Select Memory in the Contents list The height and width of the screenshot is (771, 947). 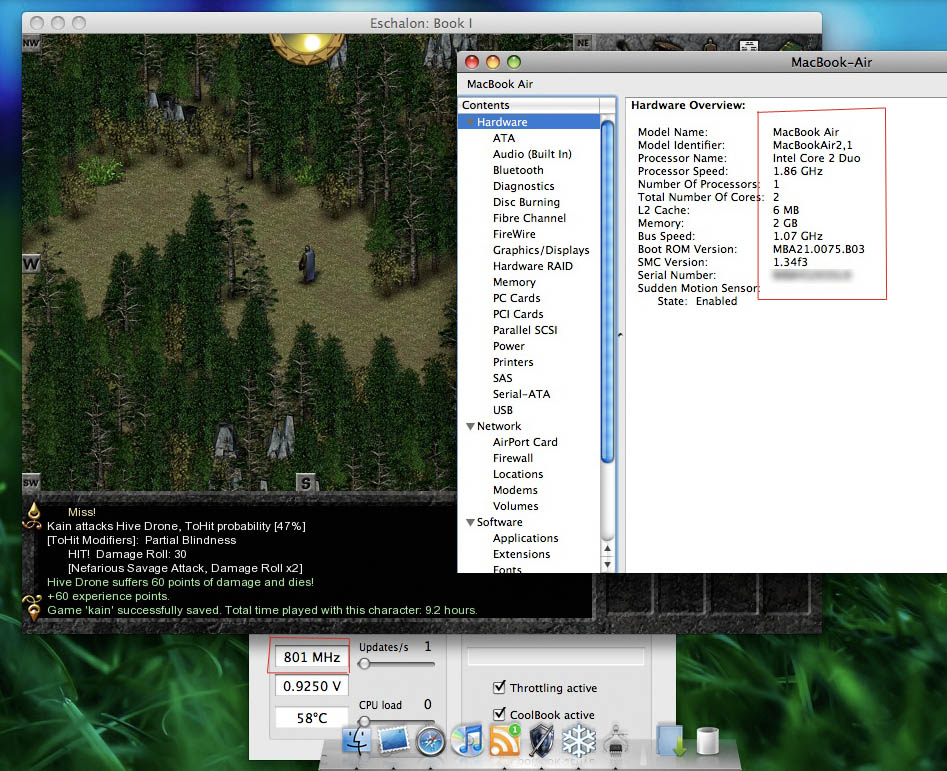tap(514, 282)
